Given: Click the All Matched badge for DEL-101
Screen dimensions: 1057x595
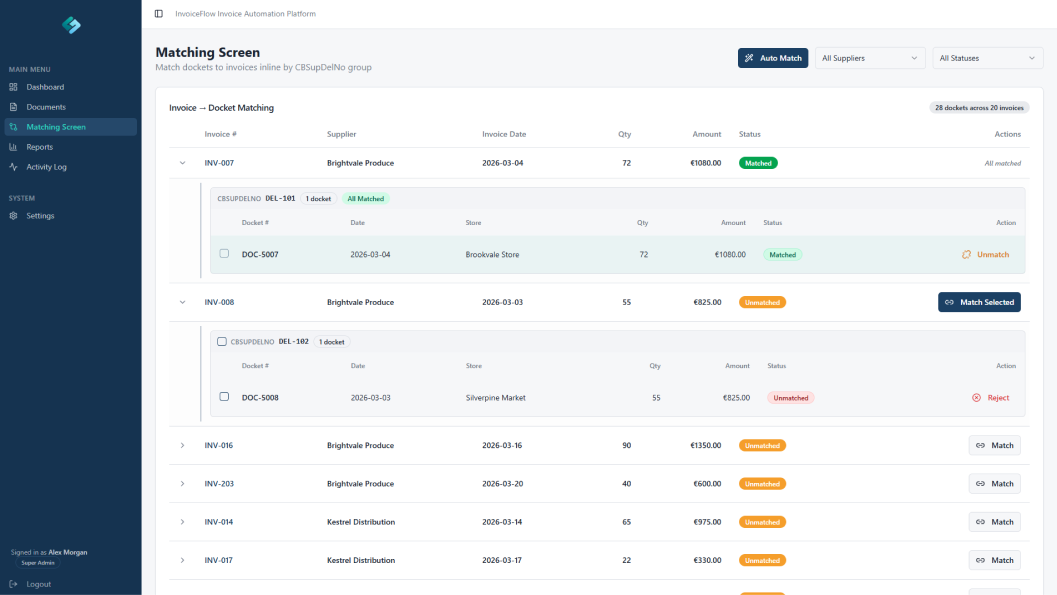Looking at the screenshot, I should tap(365, 199).
